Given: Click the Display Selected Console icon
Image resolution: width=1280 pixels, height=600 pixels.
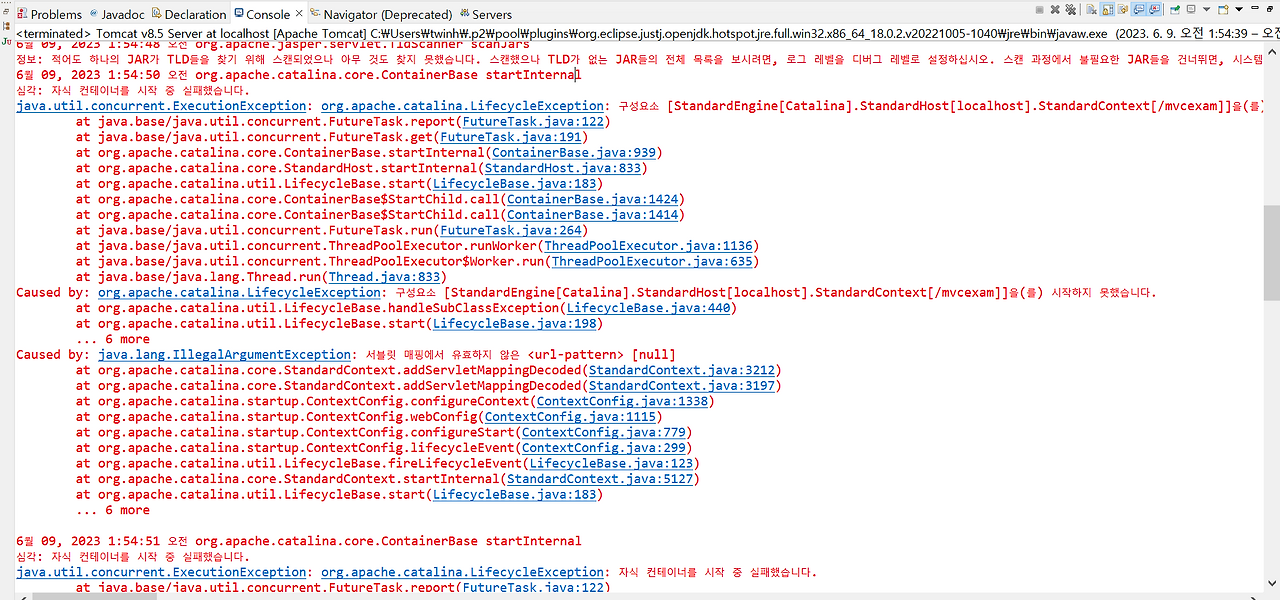Looking at the screenshot, I should [1191, 8].
